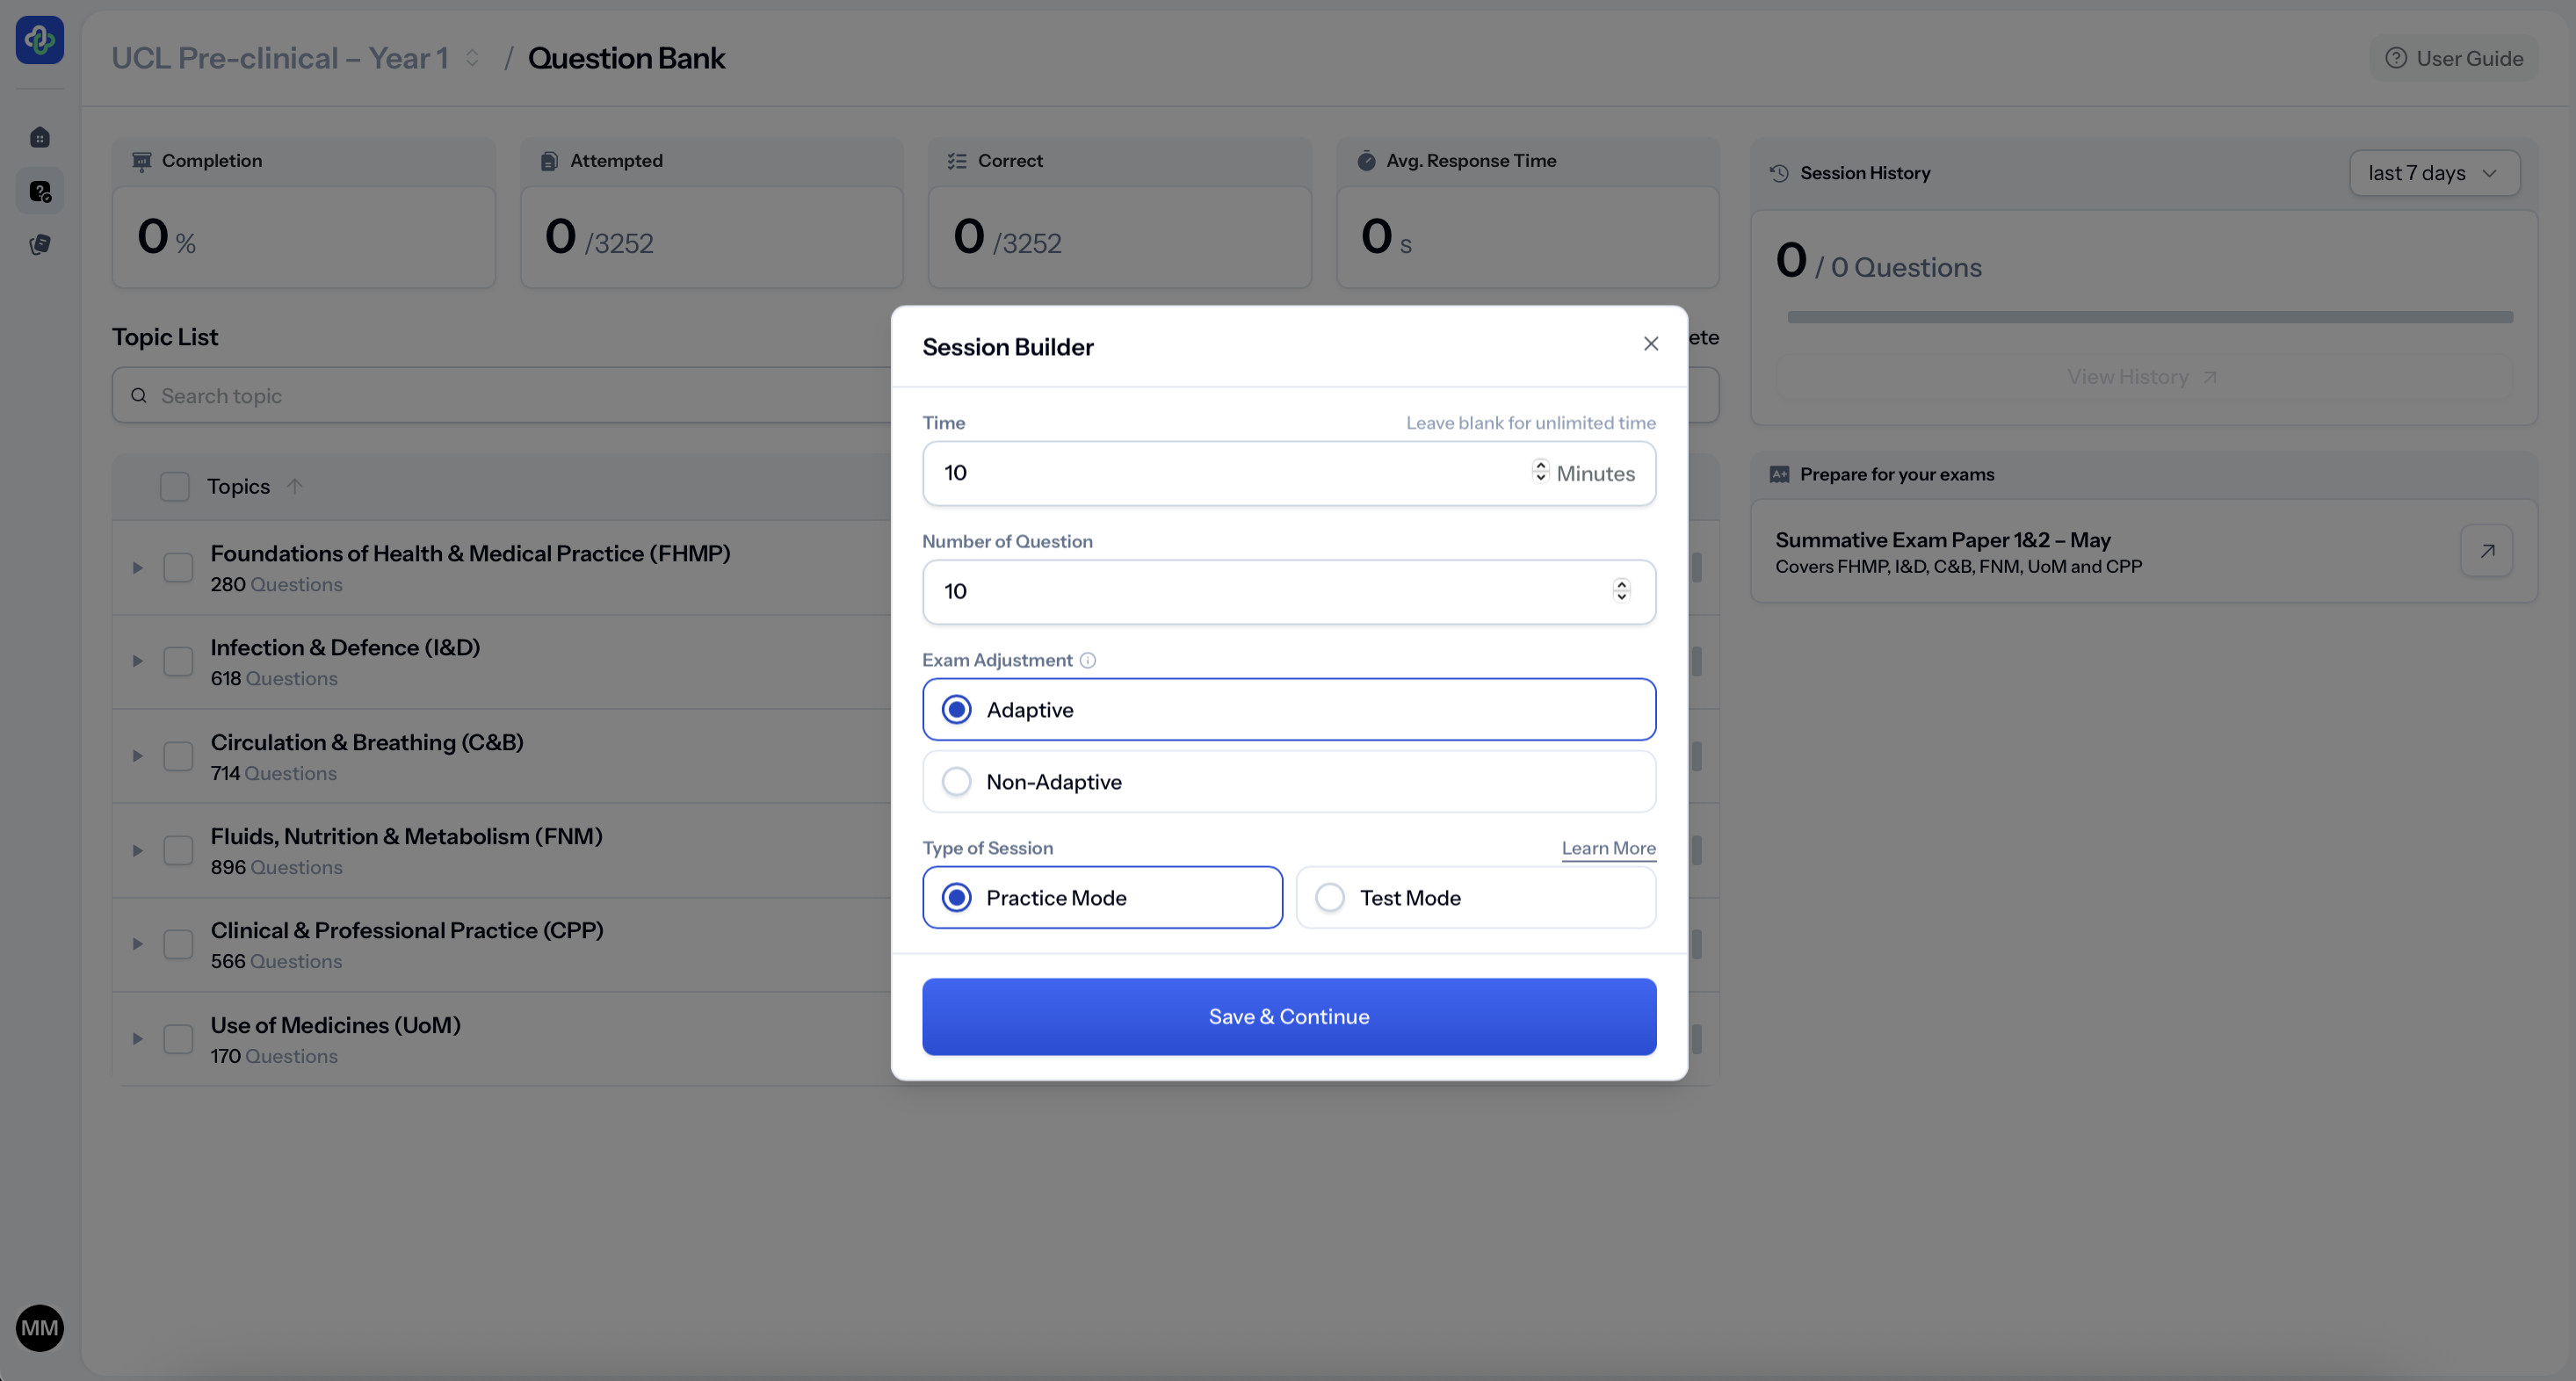Screen dimensions: 2576x1381
Task: Click the app logo icon in sidebar
Action: (40, 40)
